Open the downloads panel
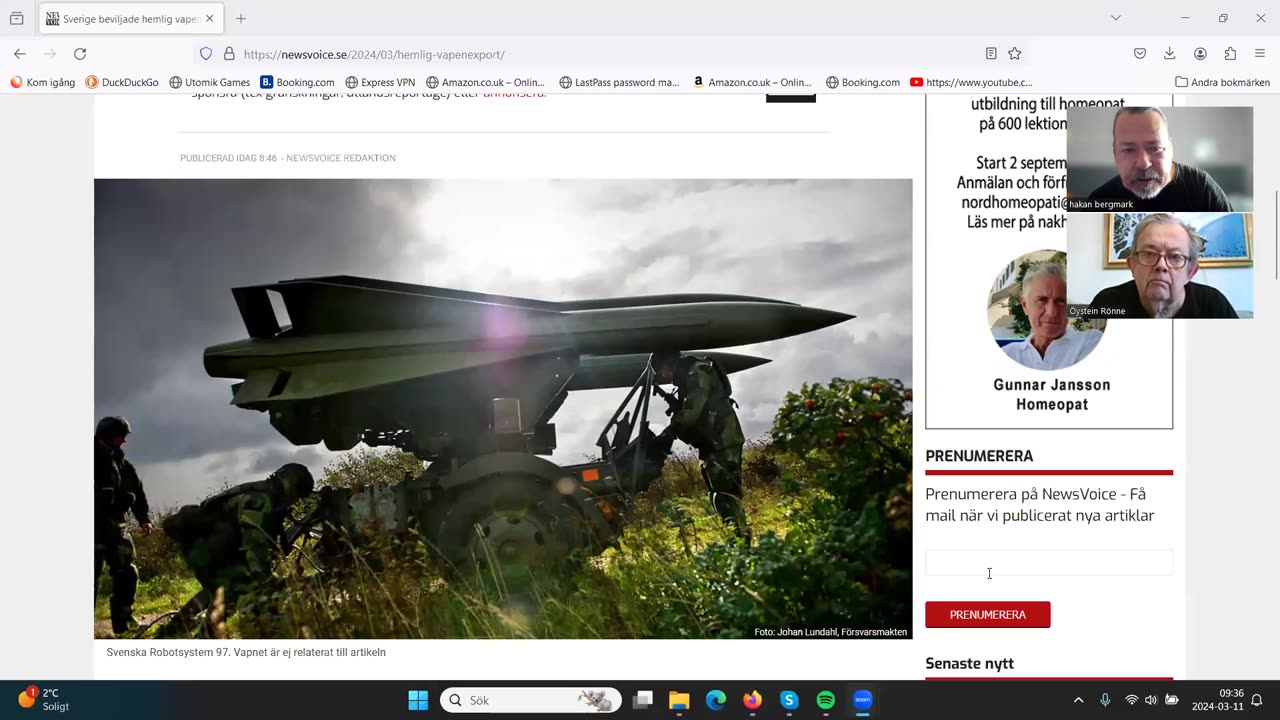1280x720 pixels. coord(1170,54)
